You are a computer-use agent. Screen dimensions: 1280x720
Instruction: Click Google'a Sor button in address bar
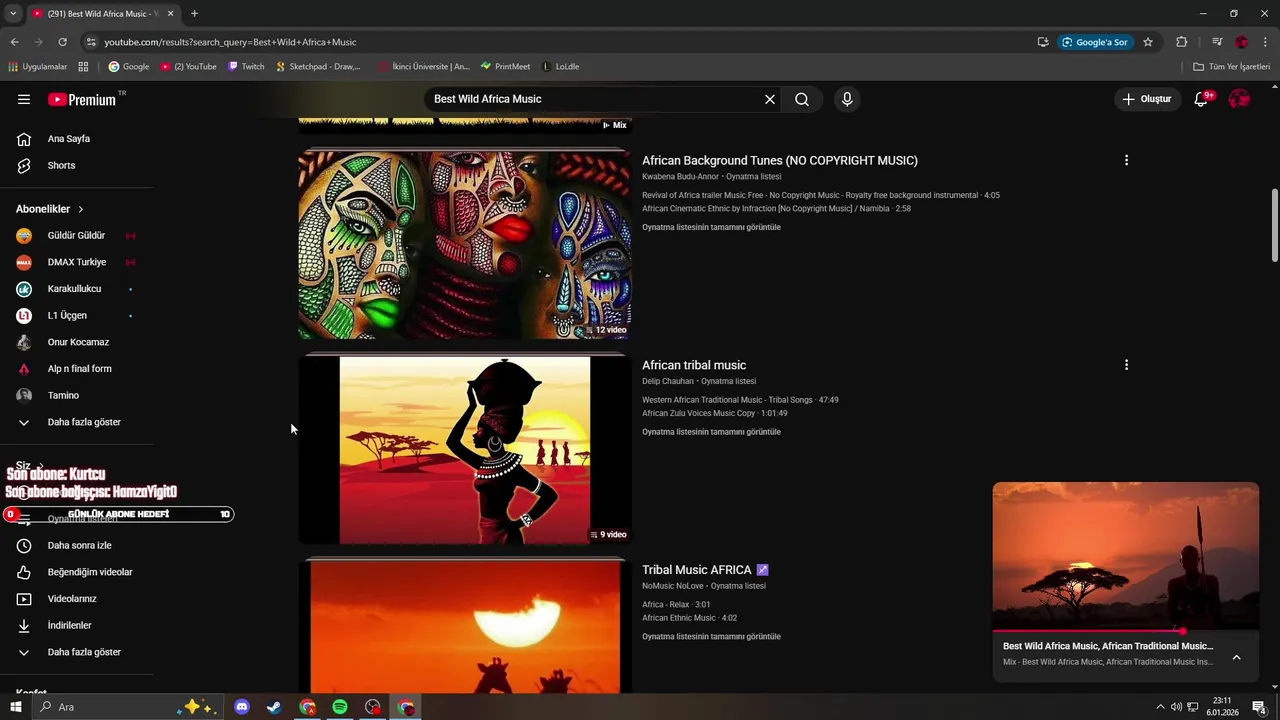tap(1095, 42)
